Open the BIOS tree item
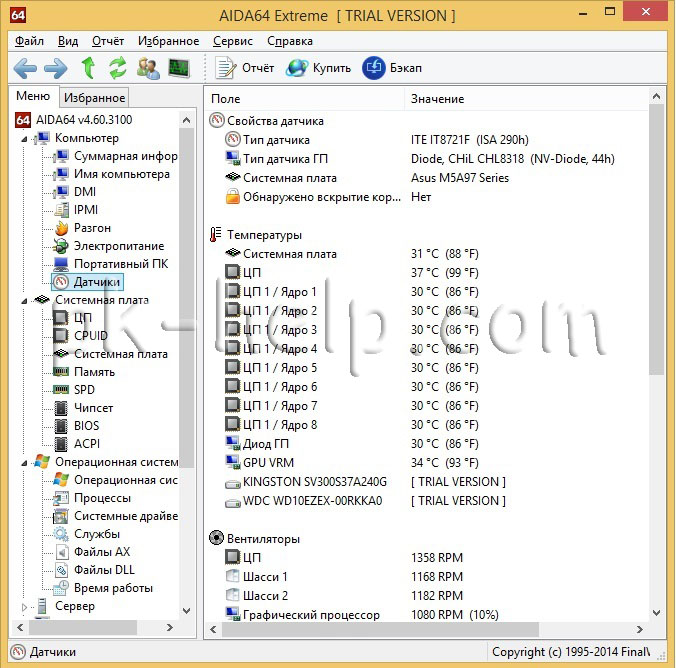The height and width of the screenshot is (668, 676). [77, 426]
